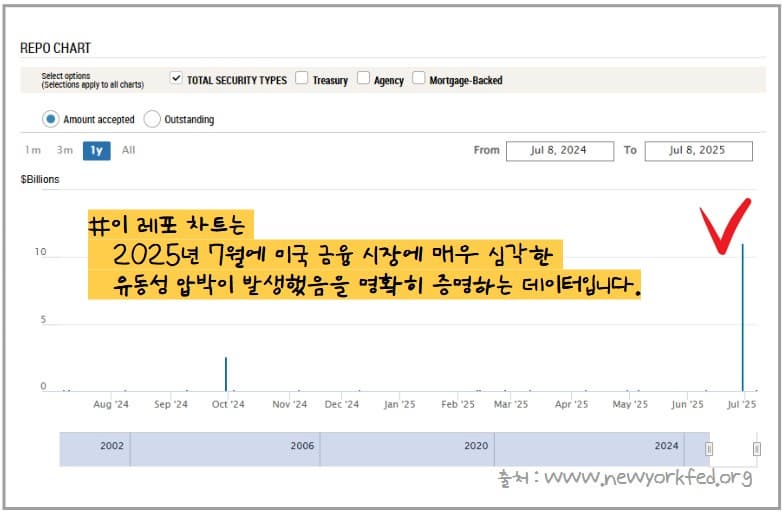
Task: Edit the From date field
Action: pyautogui.click(x=560, y=151)
